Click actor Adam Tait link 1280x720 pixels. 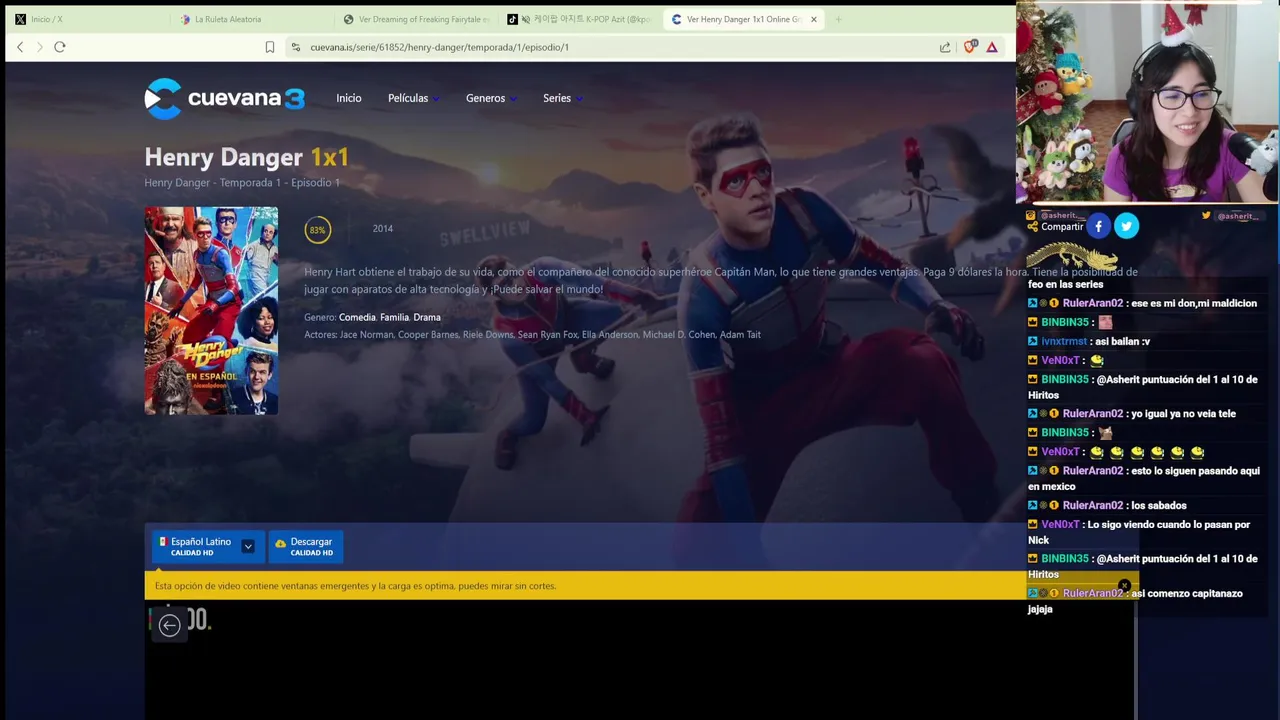(x=740, y=335)
